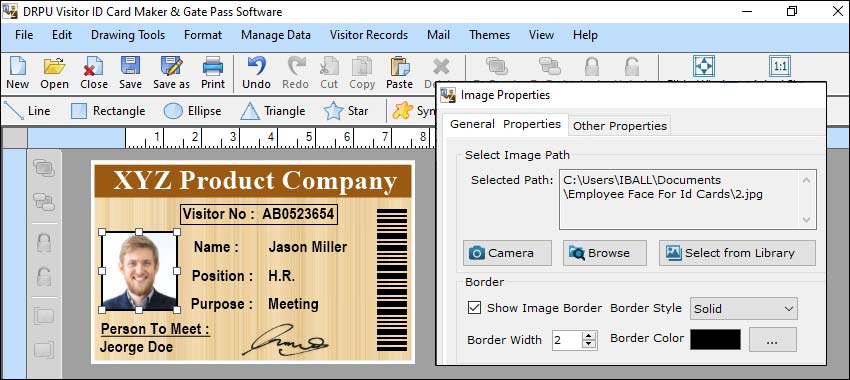The image size is (850, 380).
Task: Click the Camera button
Action: pyautogui.click(x=507, y=253)
